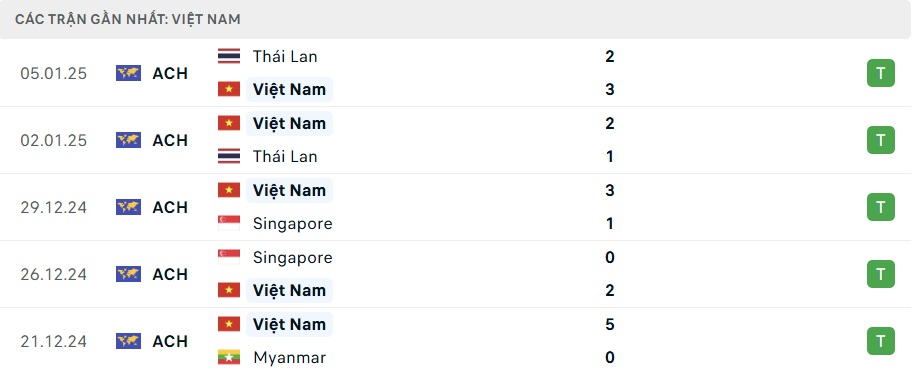Click the win badge on 26.12.24 row
This screenshot has height=372, width=923.
click(881, 274)
